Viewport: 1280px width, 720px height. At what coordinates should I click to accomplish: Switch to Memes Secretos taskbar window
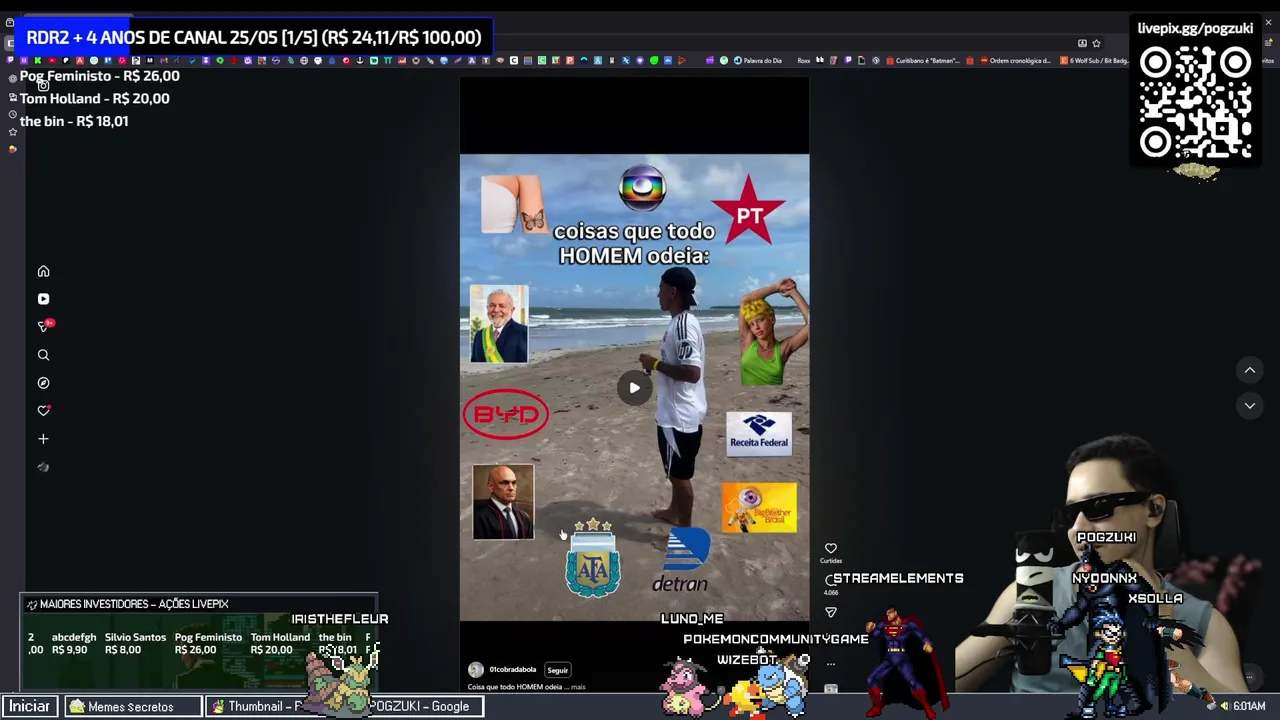coord(133,707)
